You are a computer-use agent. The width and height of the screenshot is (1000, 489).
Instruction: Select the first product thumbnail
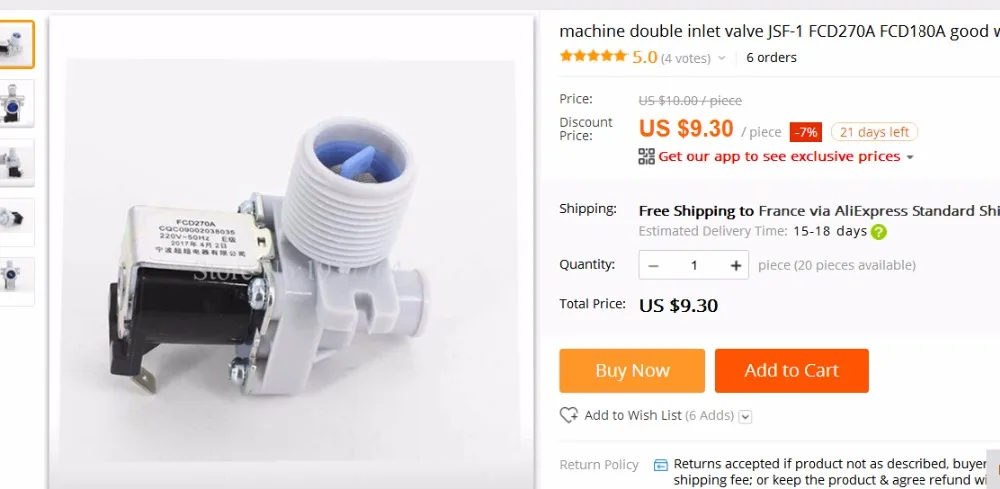[x=16, y=45]
